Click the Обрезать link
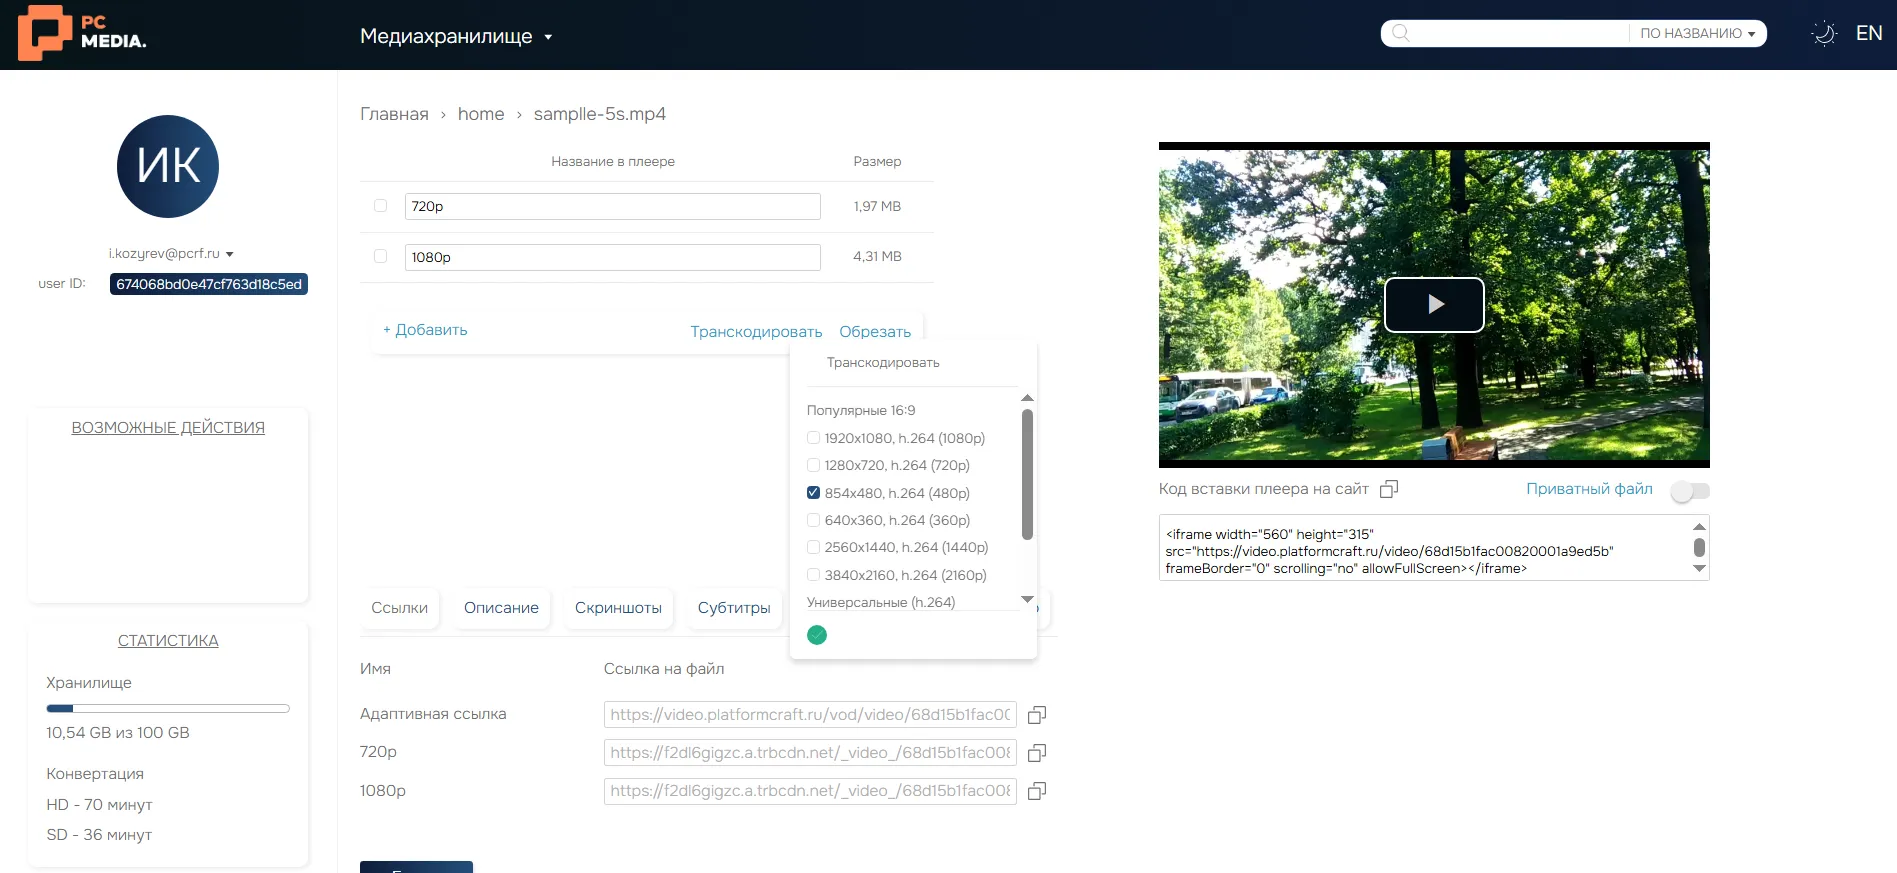 click(x=875, y=332)
